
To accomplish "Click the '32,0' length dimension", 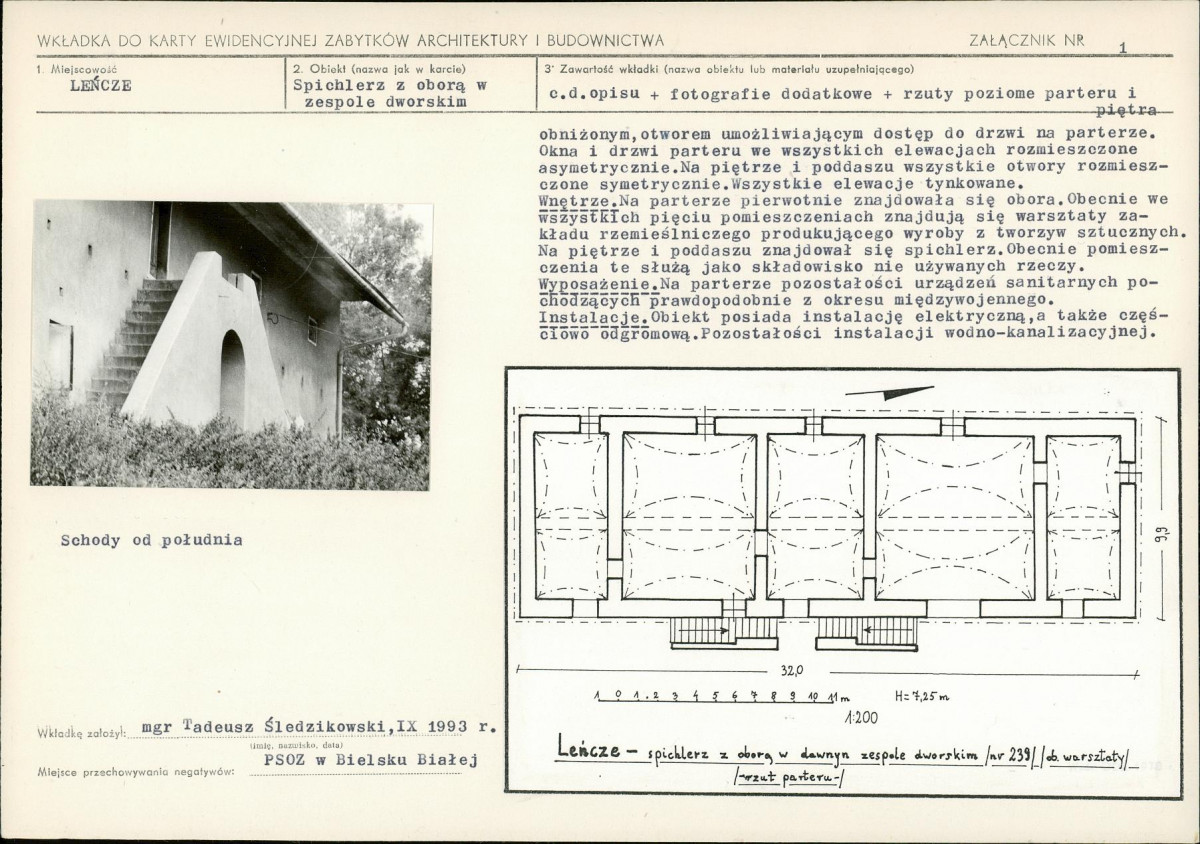I will point(791,670).
